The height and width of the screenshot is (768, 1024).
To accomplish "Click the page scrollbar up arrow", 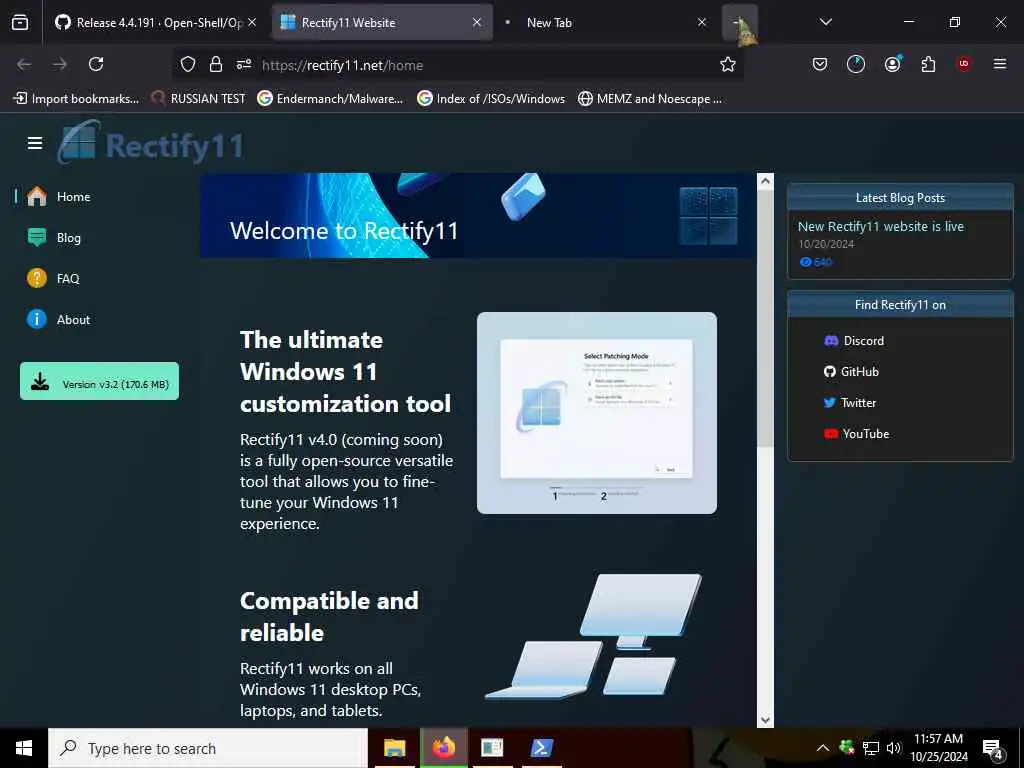I will [x=765, y=181].
